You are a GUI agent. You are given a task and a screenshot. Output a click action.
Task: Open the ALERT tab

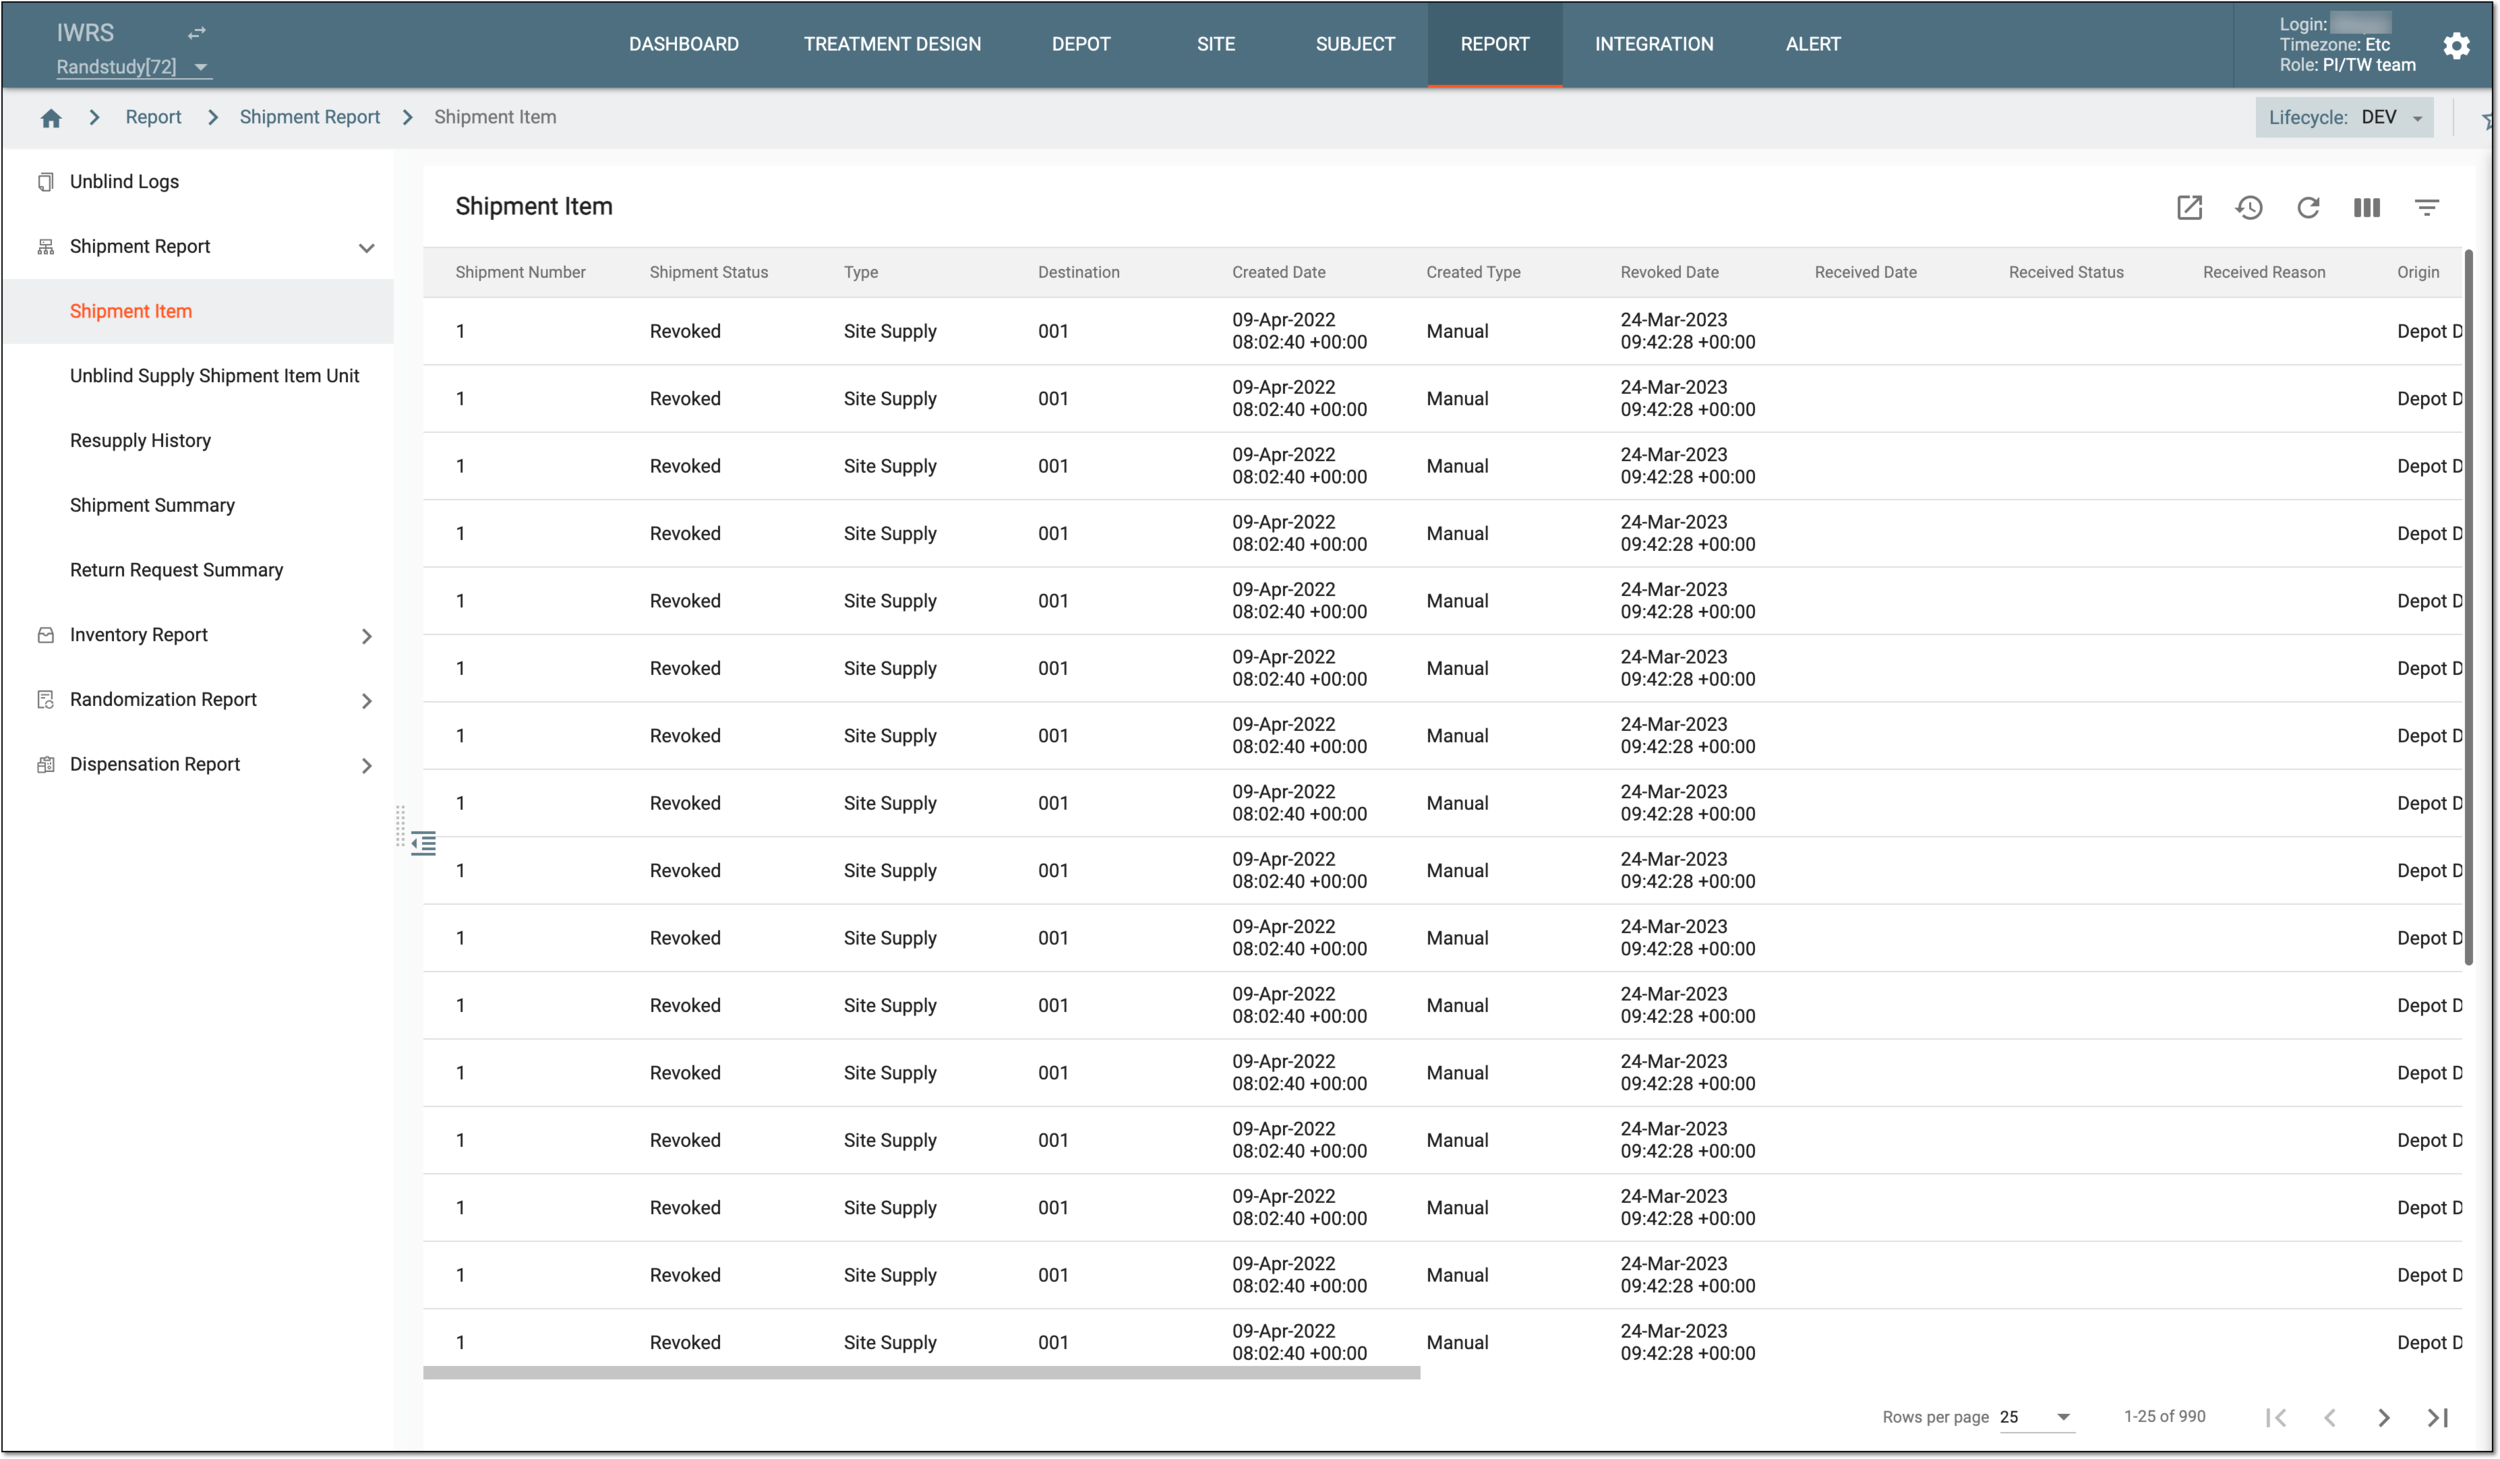[1813, 44]
